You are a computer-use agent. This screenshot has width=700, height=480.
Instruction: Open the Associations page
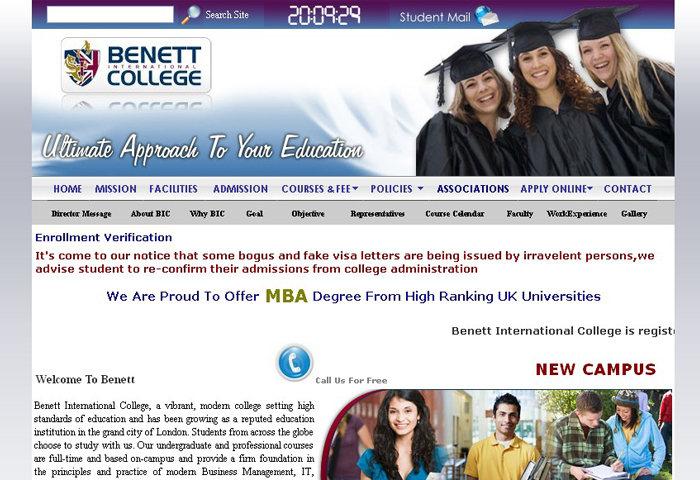[x=473, y=189]
